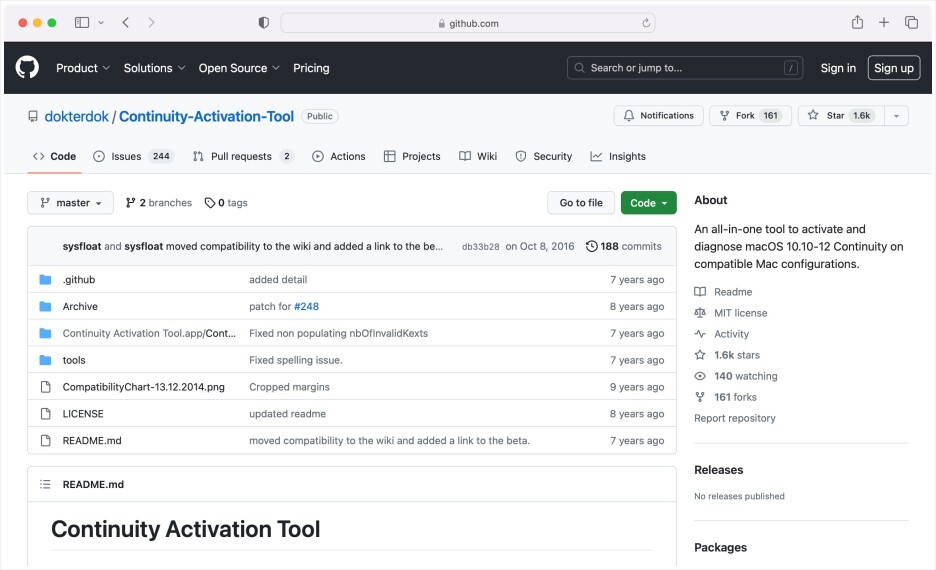This screenshot has width=936, height=570.
Task: Open the Pull requests tab
Action: tap(243, 156)
